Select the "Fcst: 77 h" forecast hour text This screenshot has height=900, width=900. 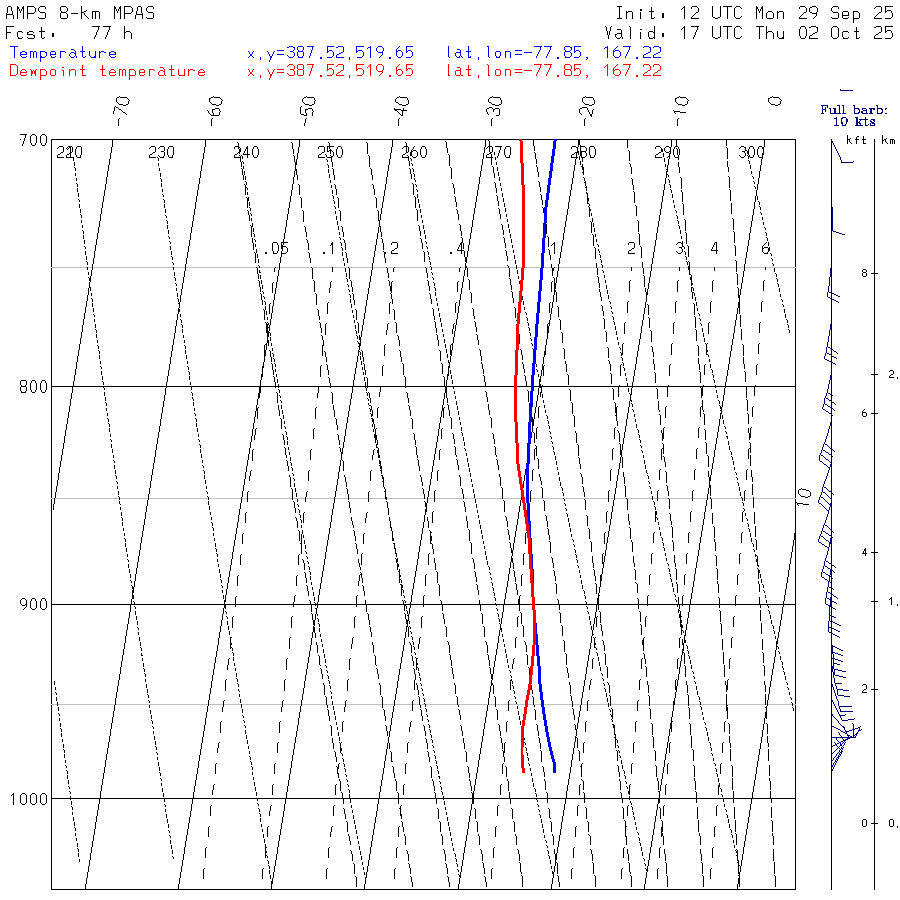(x=69, y=33)
